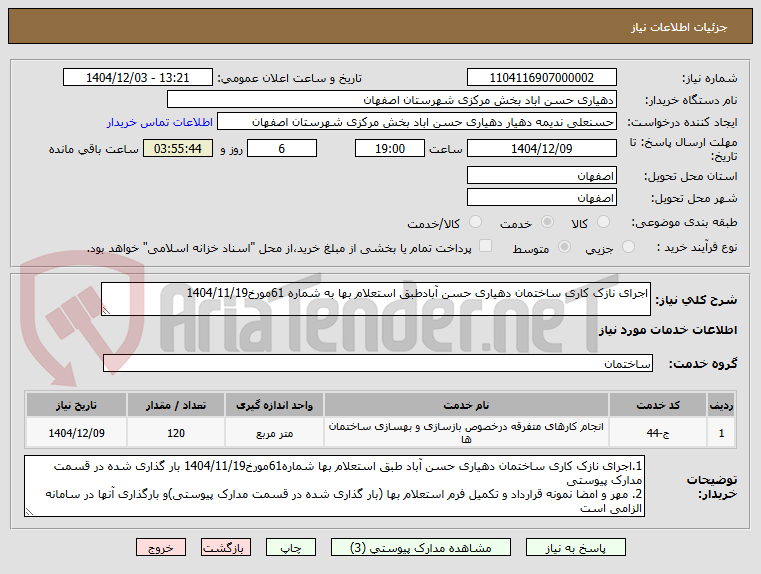Click the need number field 1104116907000002
Viewport: 761px width, 574px height.
[x=542, y=78]
